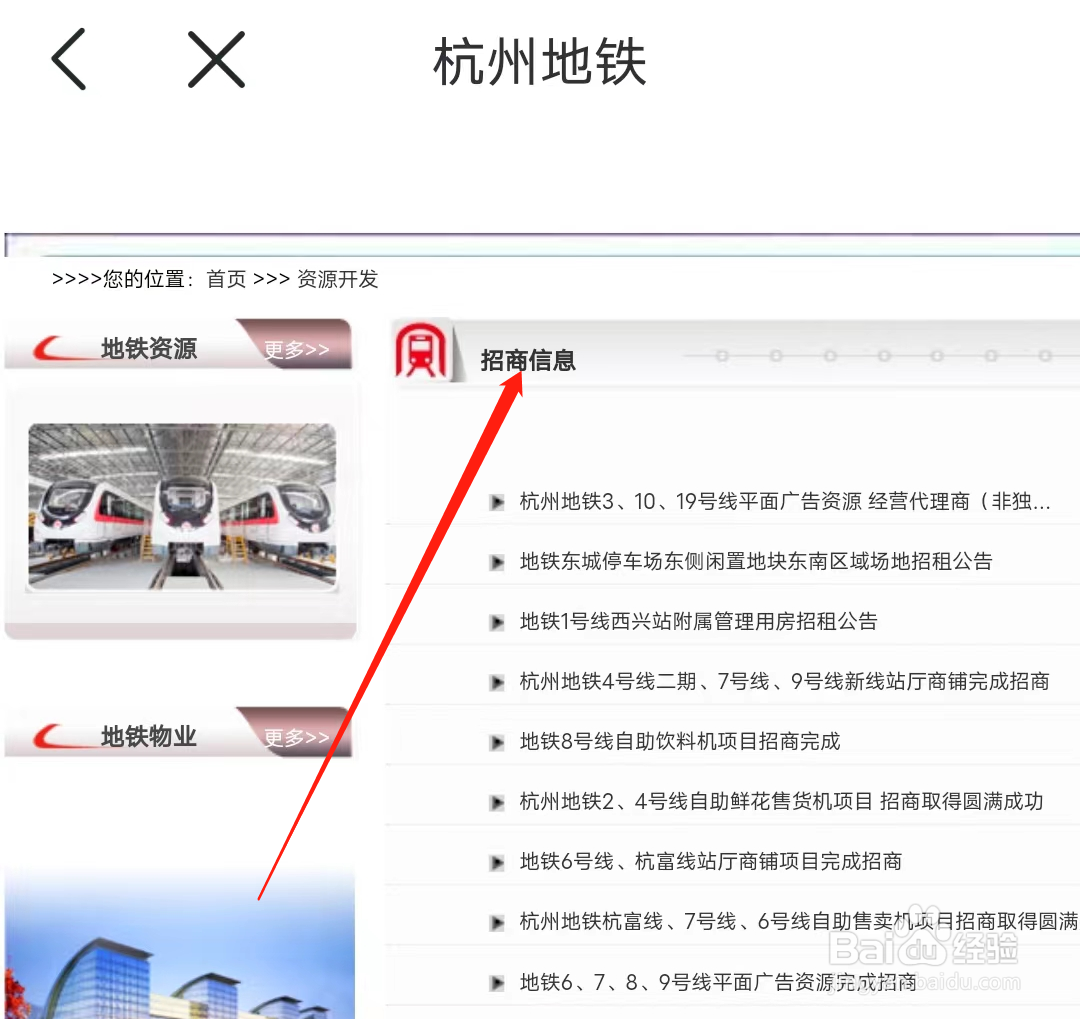This screenshot has width=1080, height=1019.
Task: Open 更多>> link beside 地铁资源
Action: coord(297,349)
